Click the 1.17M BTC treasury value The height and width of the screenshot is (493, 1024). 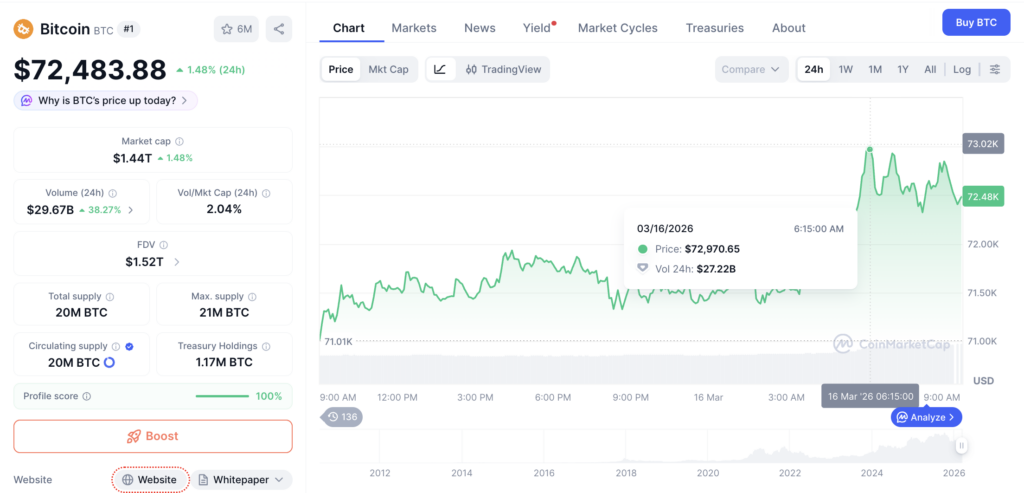coord(224,362)
